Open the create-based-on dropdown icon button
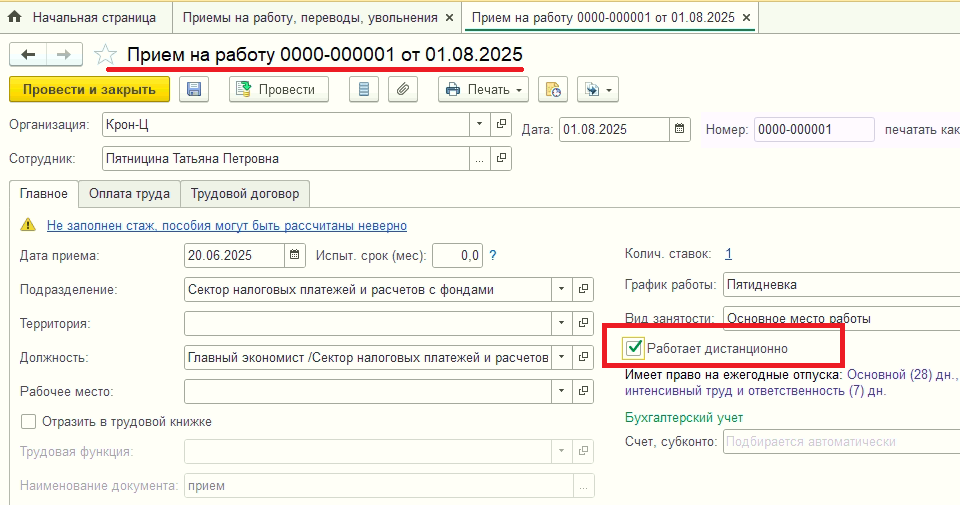This screenshot has height=505, width=960. point(598,89)
